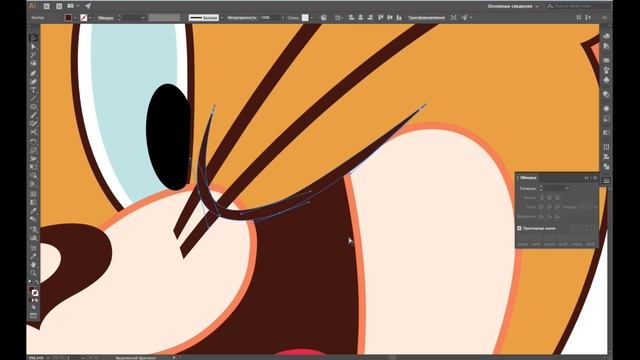
Task: Open the fill color dropdown arrow
Action: [75, 18]
